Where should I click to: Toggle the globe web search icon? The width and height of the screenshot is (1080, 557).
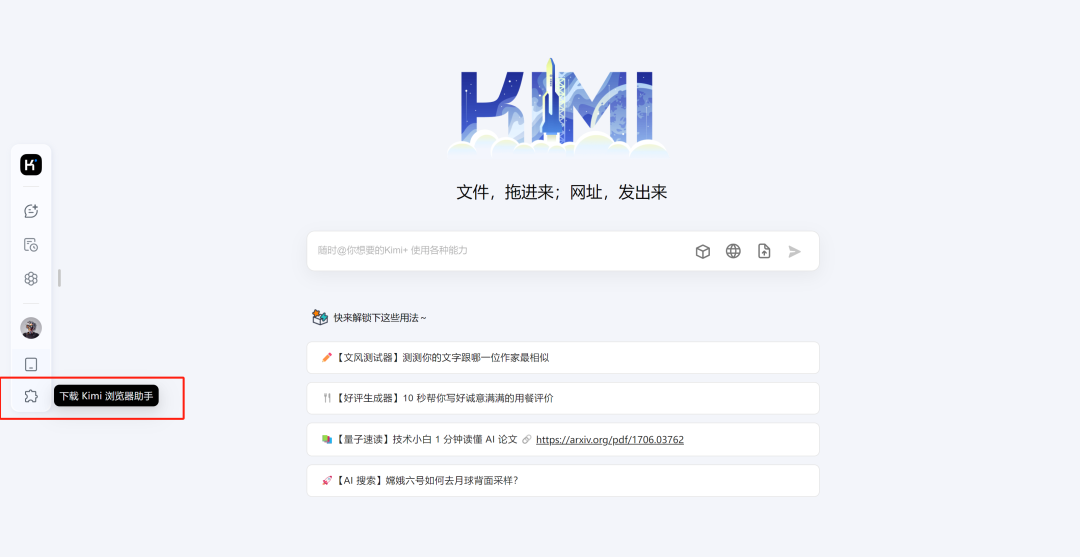pyautogui.click(x=734, y=251)
